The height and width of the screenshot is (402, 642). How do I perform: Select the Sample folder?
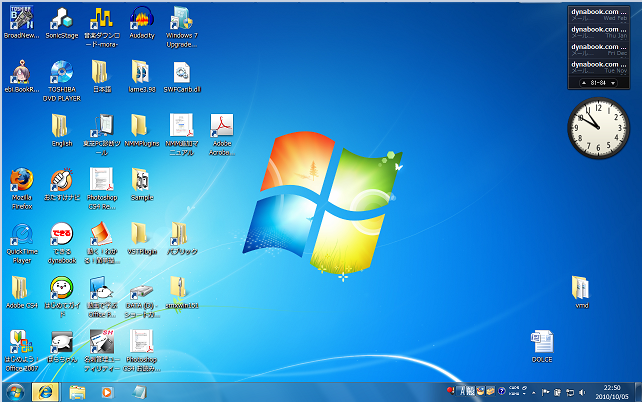point(142,185)
